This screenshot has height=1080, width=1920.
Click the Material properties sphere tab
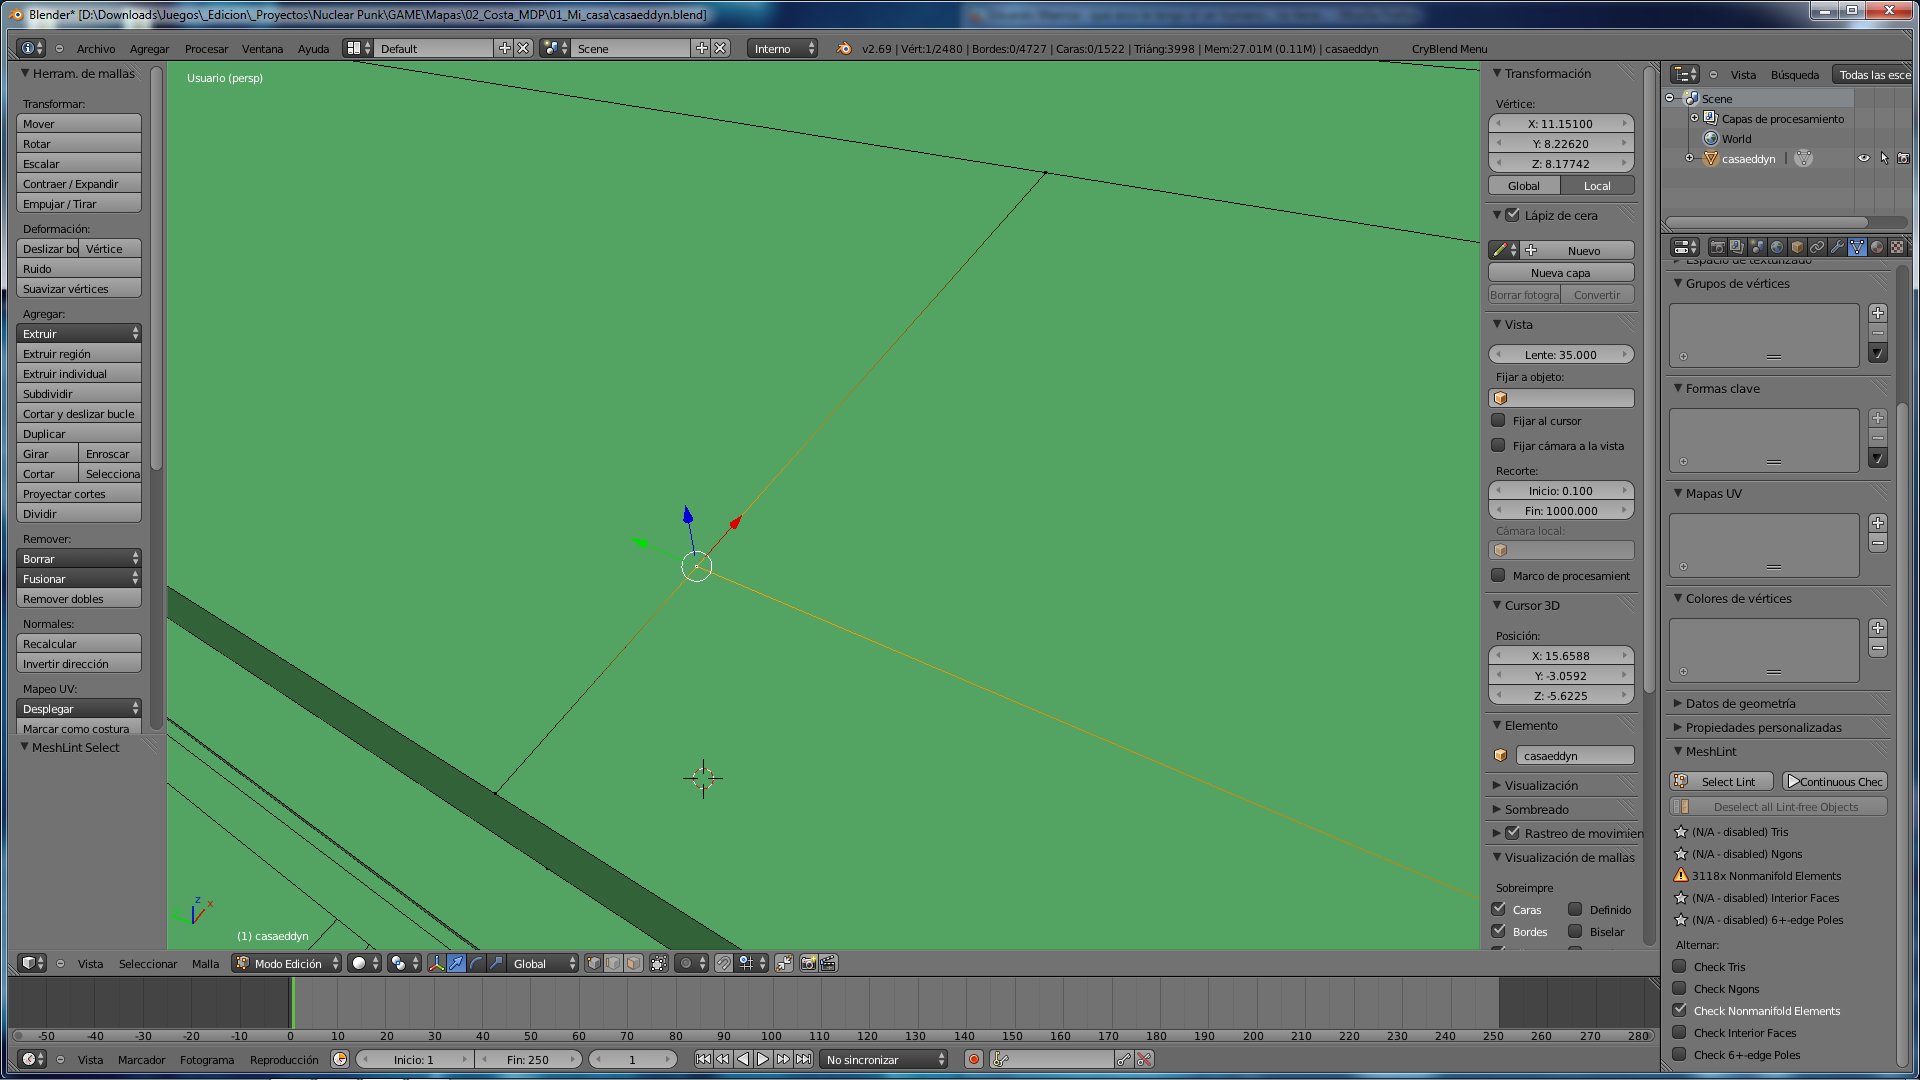point(1877,247)
